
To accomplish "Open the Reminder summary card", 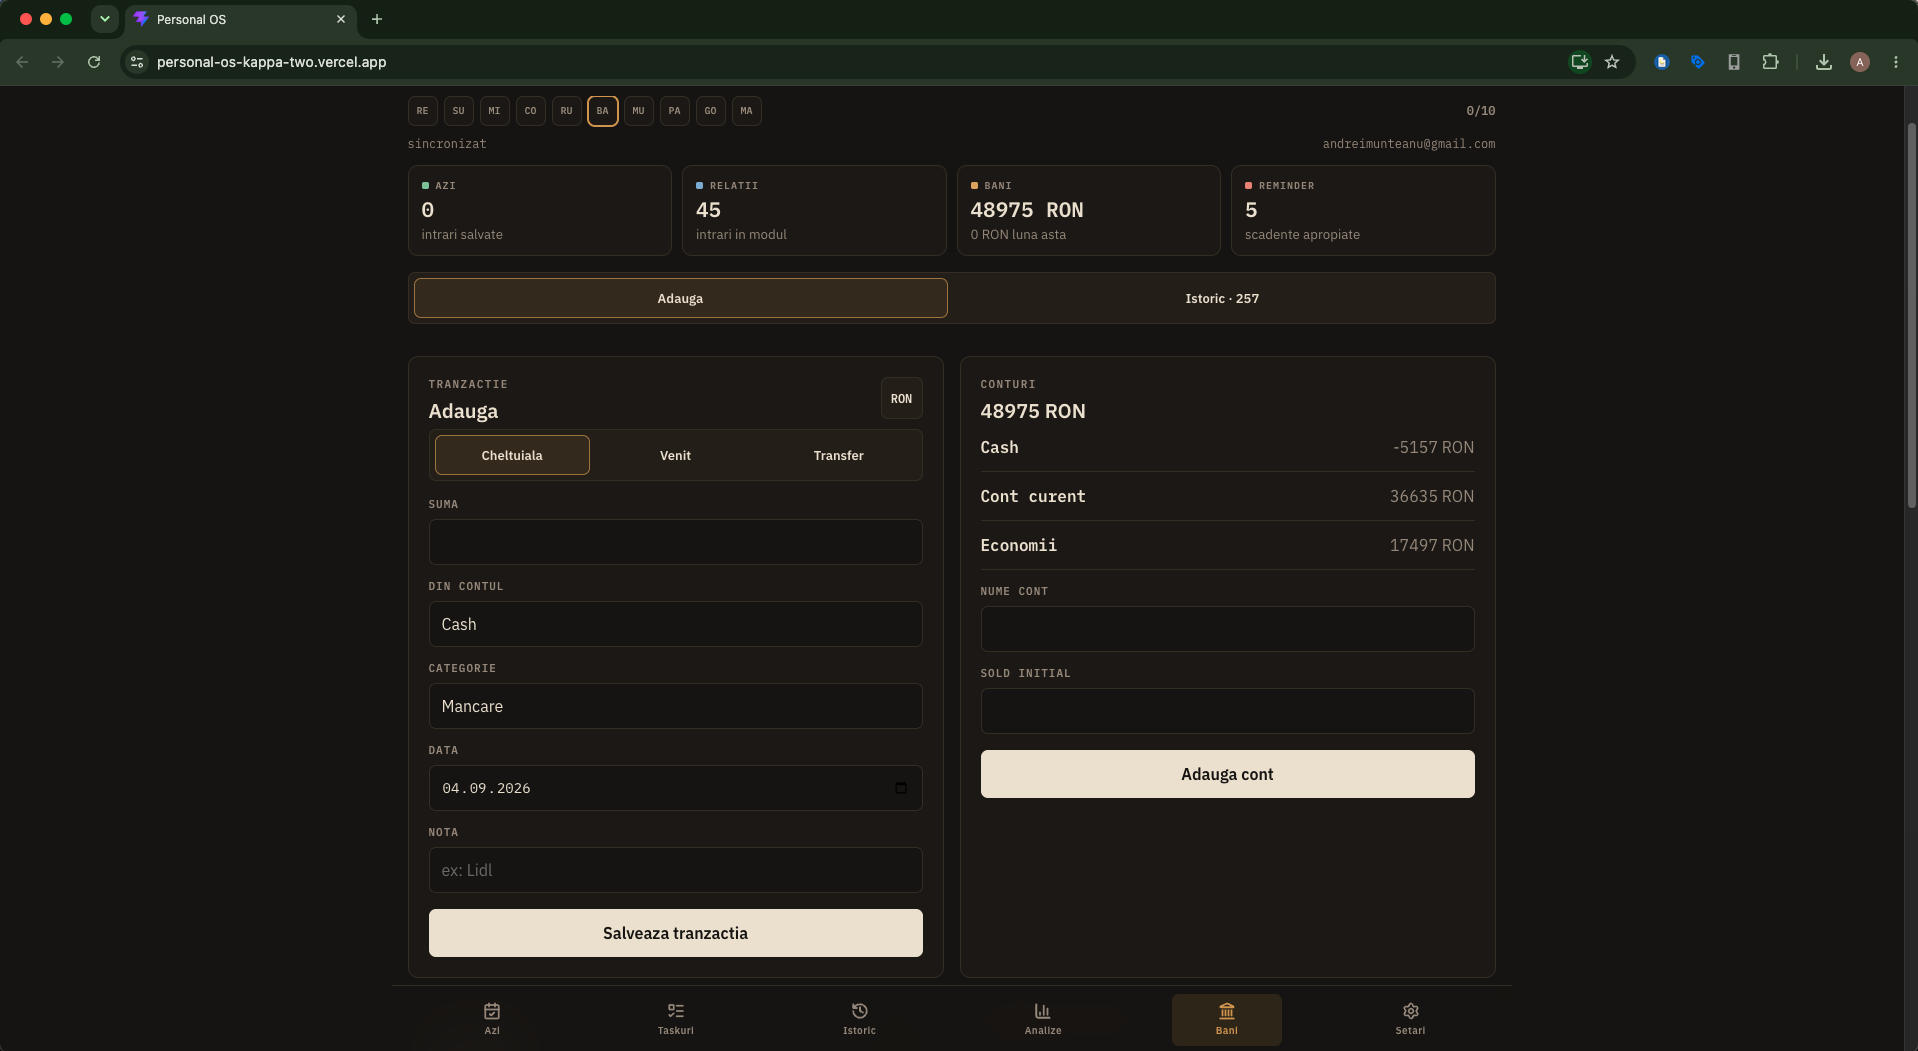I will click(1363, 210).
